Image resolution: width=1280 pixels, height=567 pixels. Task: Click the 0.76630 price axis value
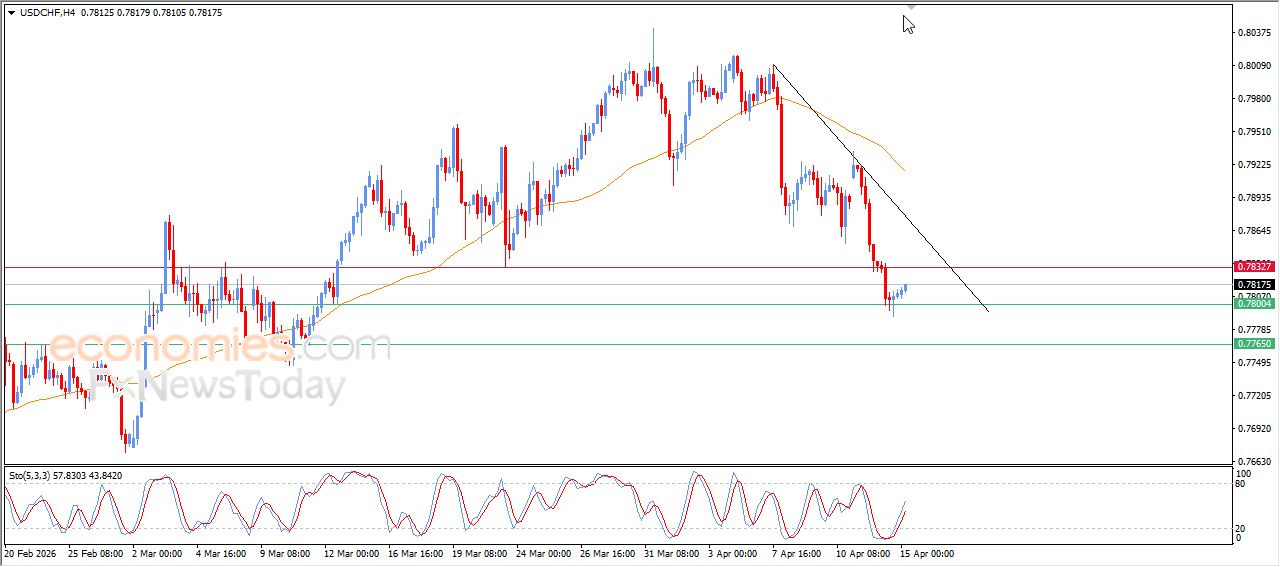(x=1254, y=462)
